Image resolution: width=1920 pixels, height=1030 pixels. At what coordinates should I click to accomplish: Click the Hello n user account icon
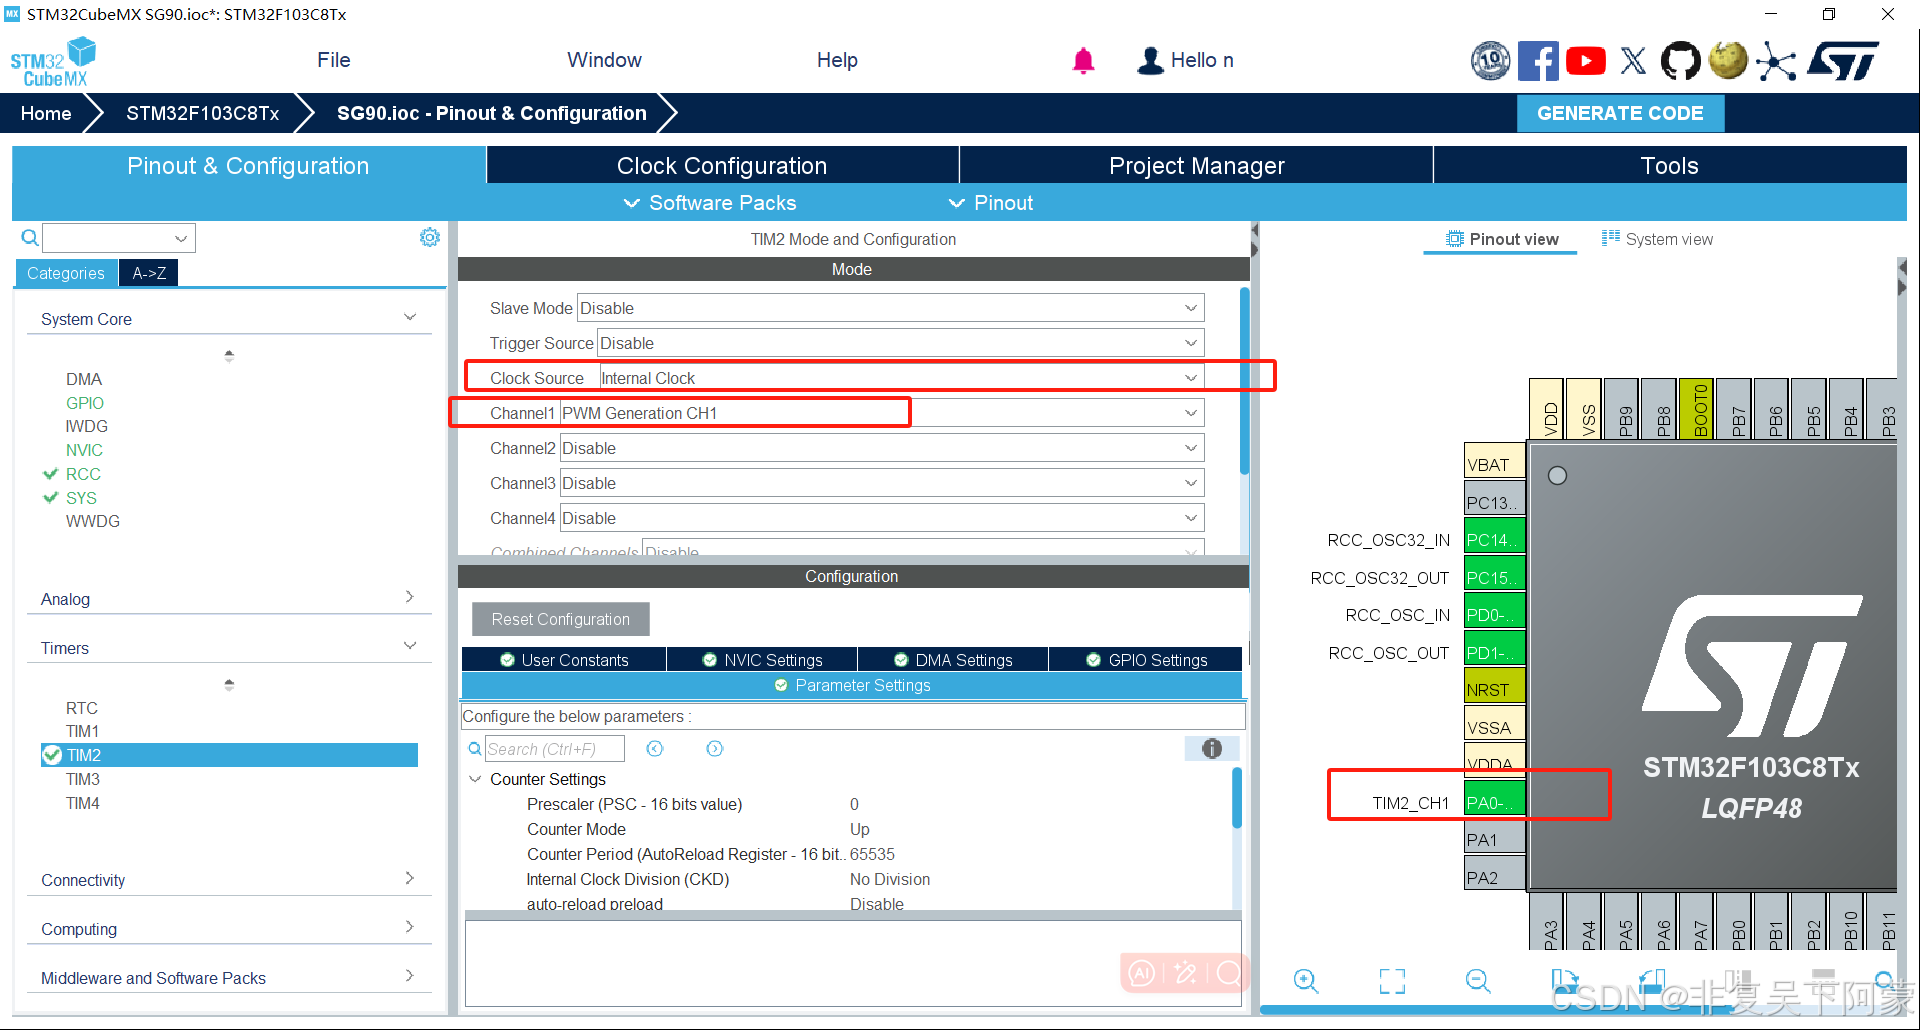(1151, 61)
